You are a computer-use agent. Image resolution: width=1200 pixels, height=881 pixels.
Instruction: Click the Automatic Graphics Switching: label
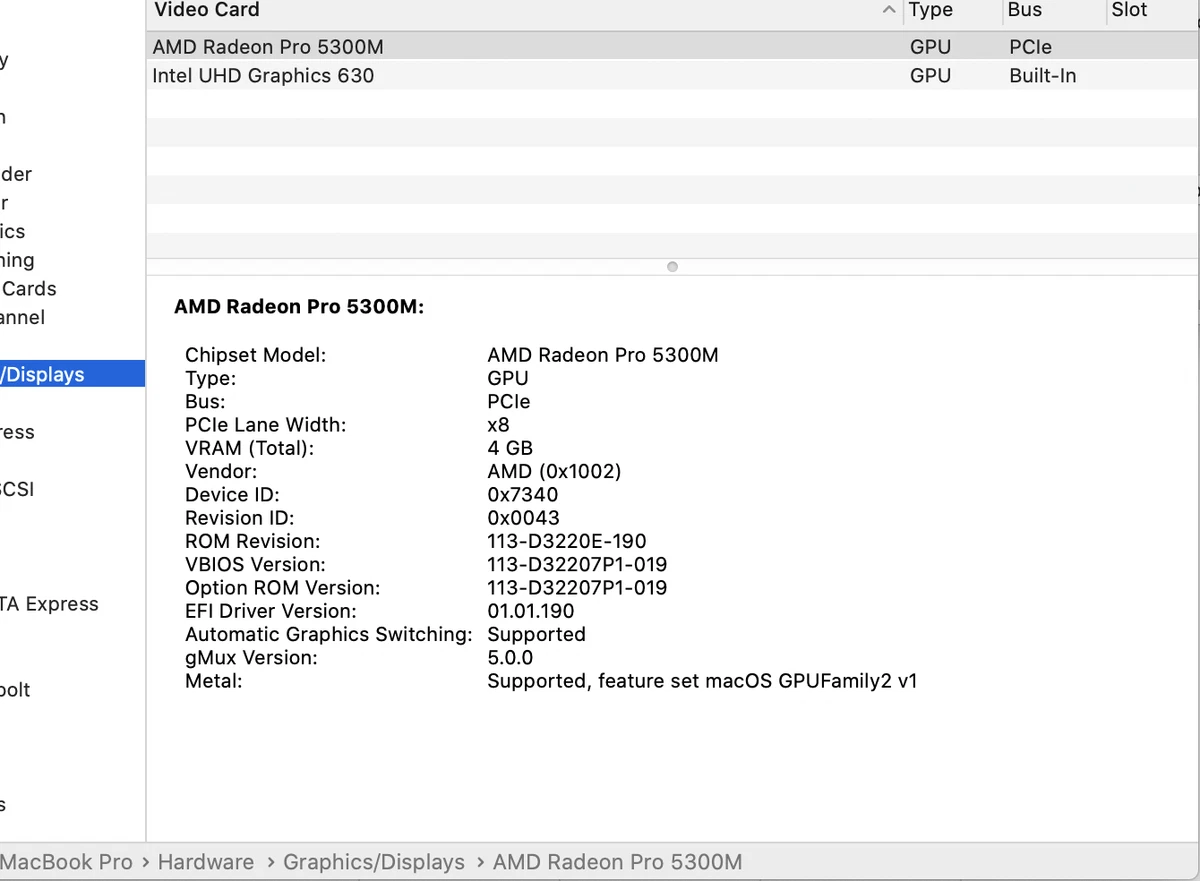coord(329,635)
